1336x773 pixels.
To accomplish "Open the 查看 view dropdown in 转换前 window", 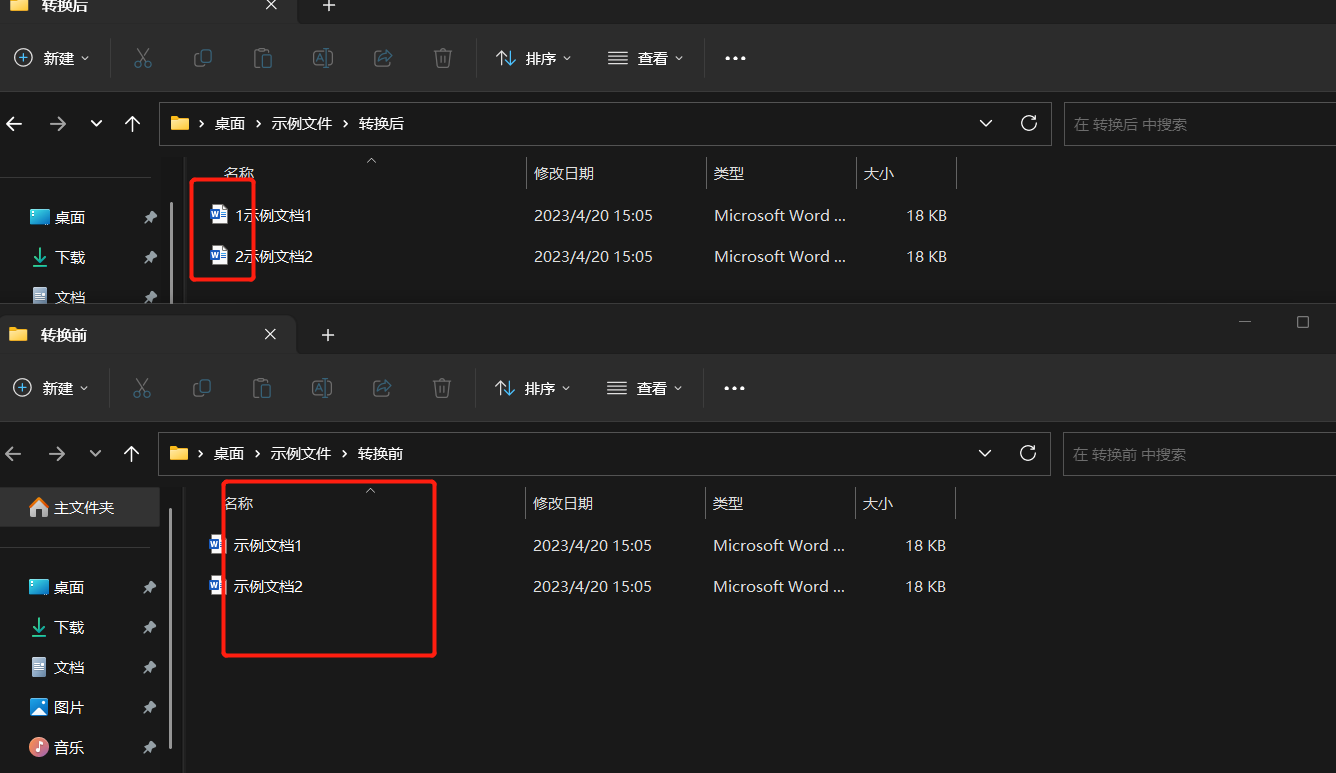I will [645, 388].
